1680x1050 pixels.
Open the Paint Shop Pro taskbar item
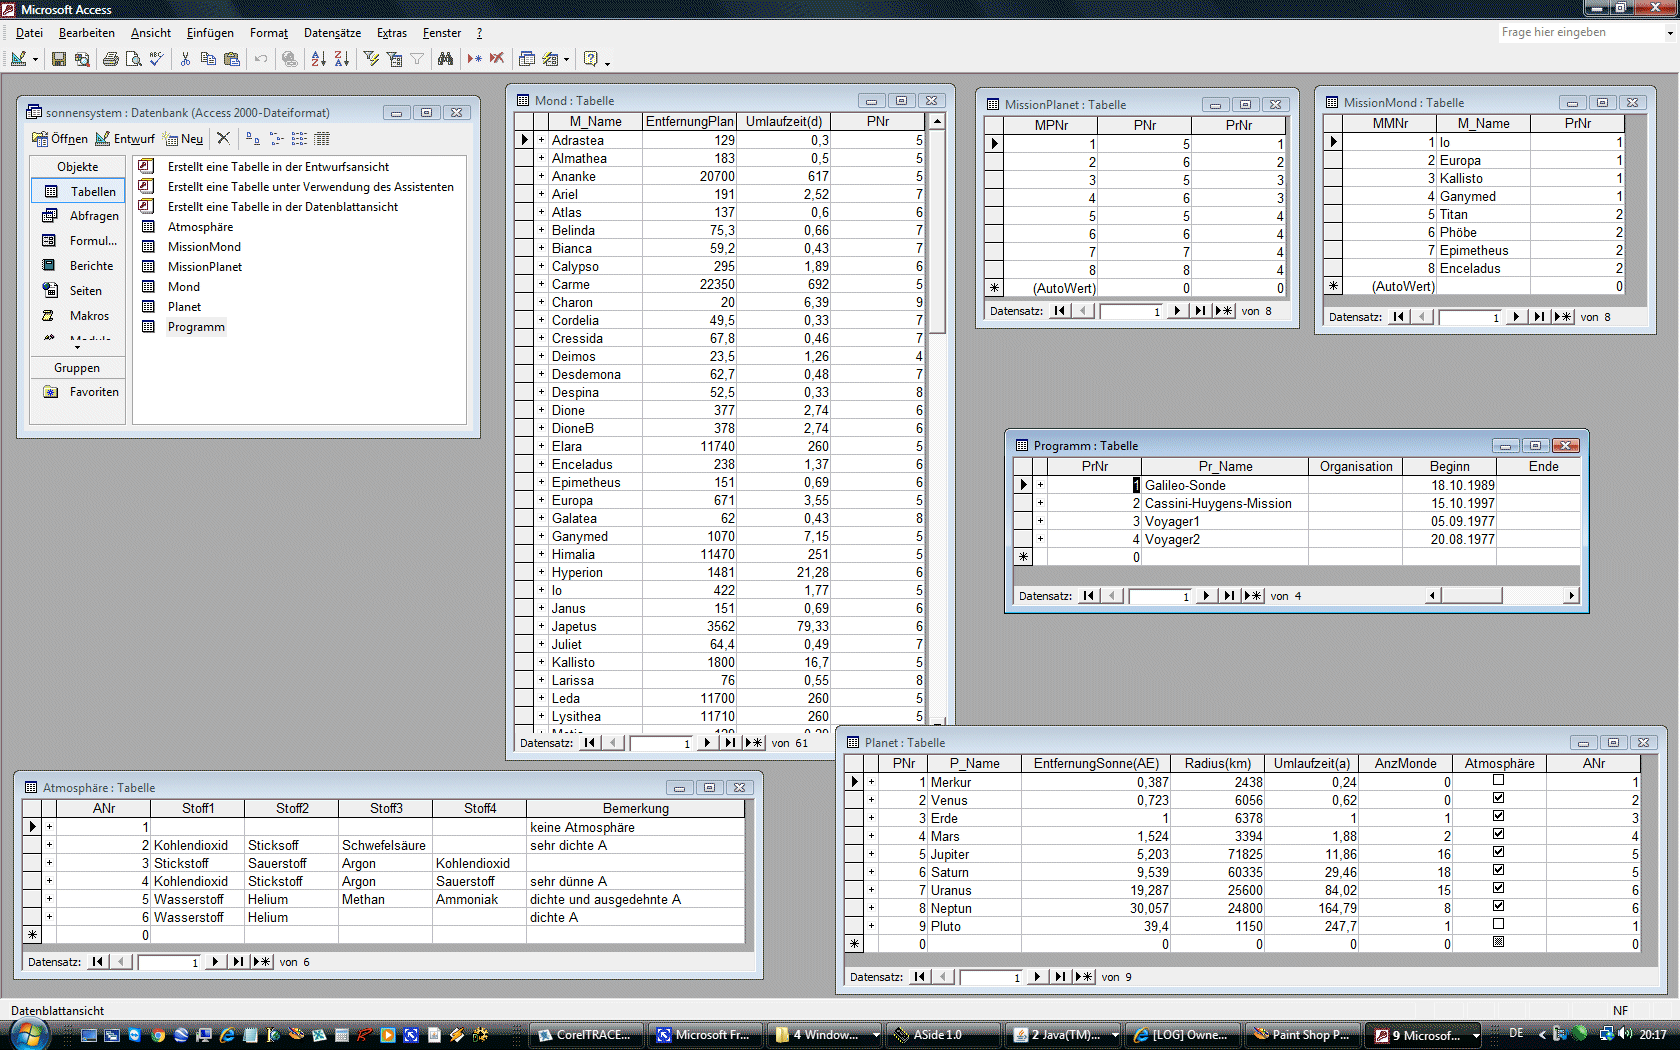pos(1302,1035)
